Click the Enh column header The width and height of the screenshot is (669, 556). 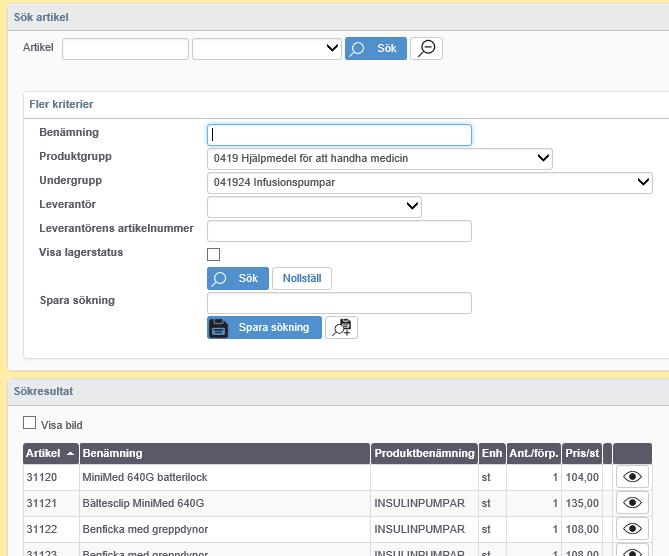[x=492, y=453]
